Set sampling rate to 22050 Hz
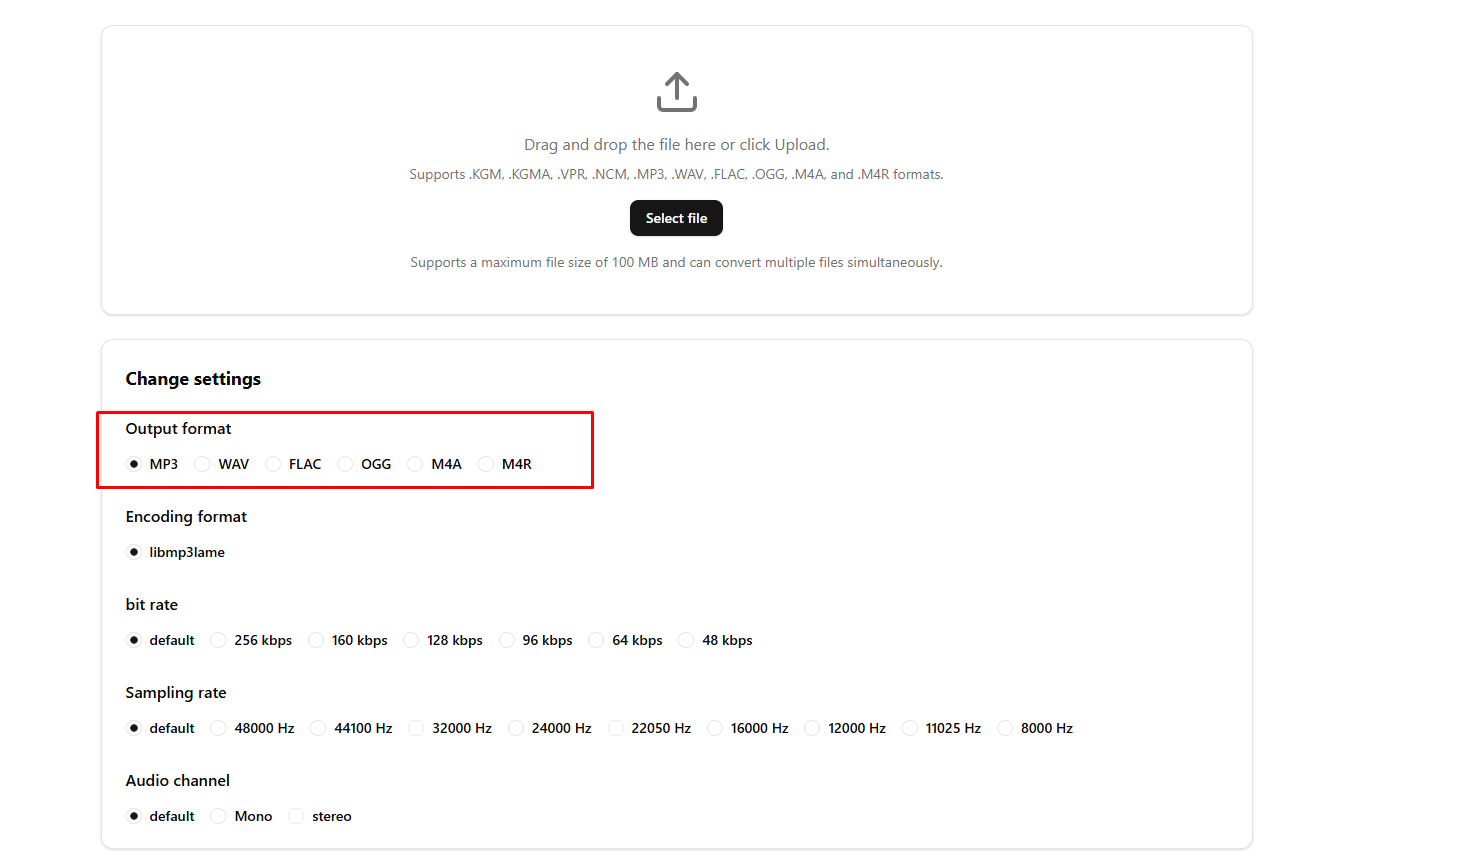 (x=616, y=727)
